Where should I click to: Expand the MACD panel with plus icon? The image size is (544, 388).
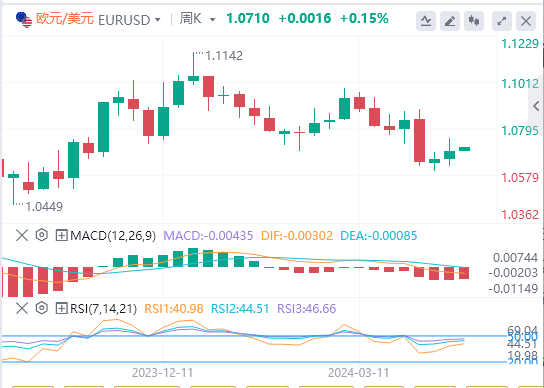pos(61,236)
